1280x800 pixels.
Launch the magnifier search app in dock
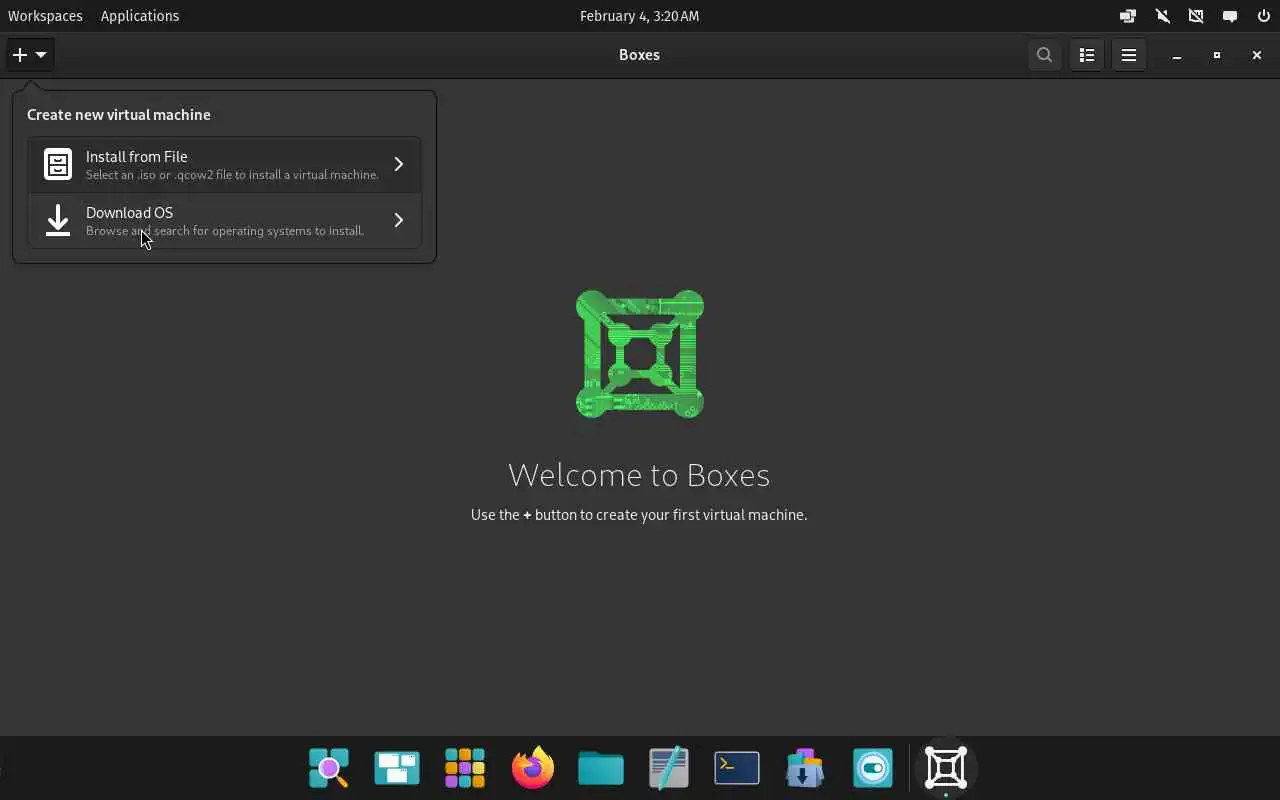(329, 768)
